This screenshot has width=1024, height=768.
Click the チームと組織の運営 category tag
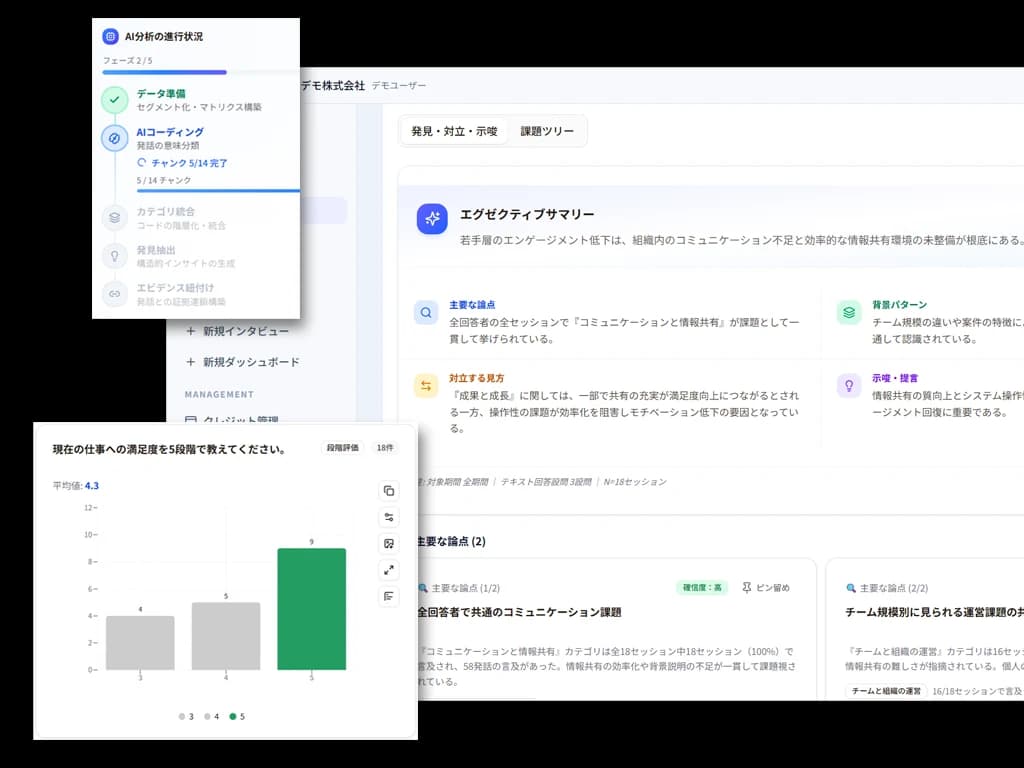[886, 691]
